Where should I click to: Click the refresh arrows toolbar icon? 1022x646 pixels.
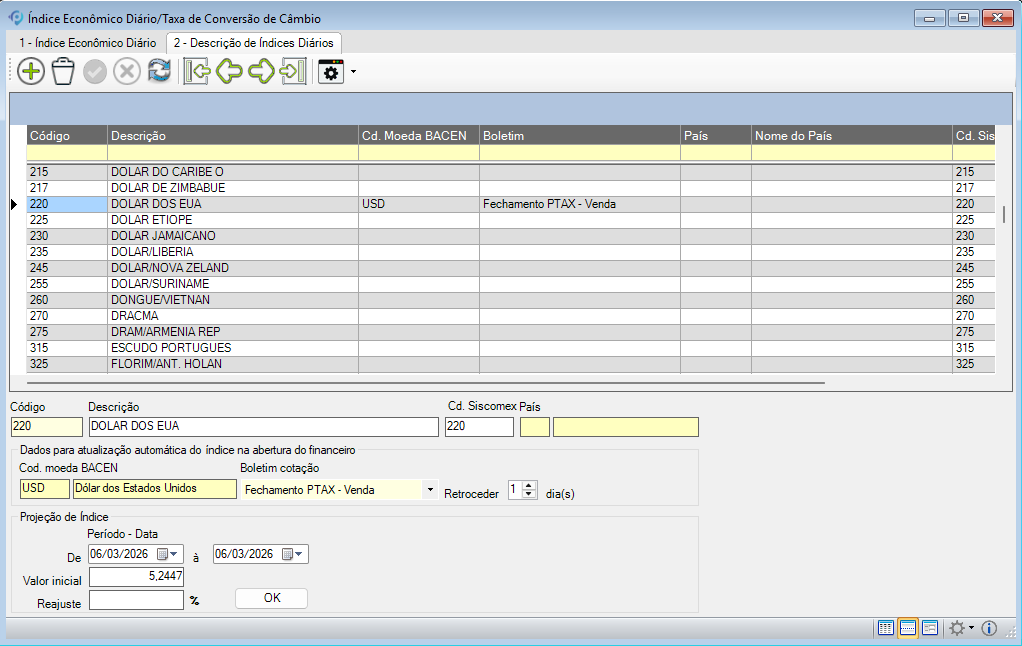click(159, 72)
